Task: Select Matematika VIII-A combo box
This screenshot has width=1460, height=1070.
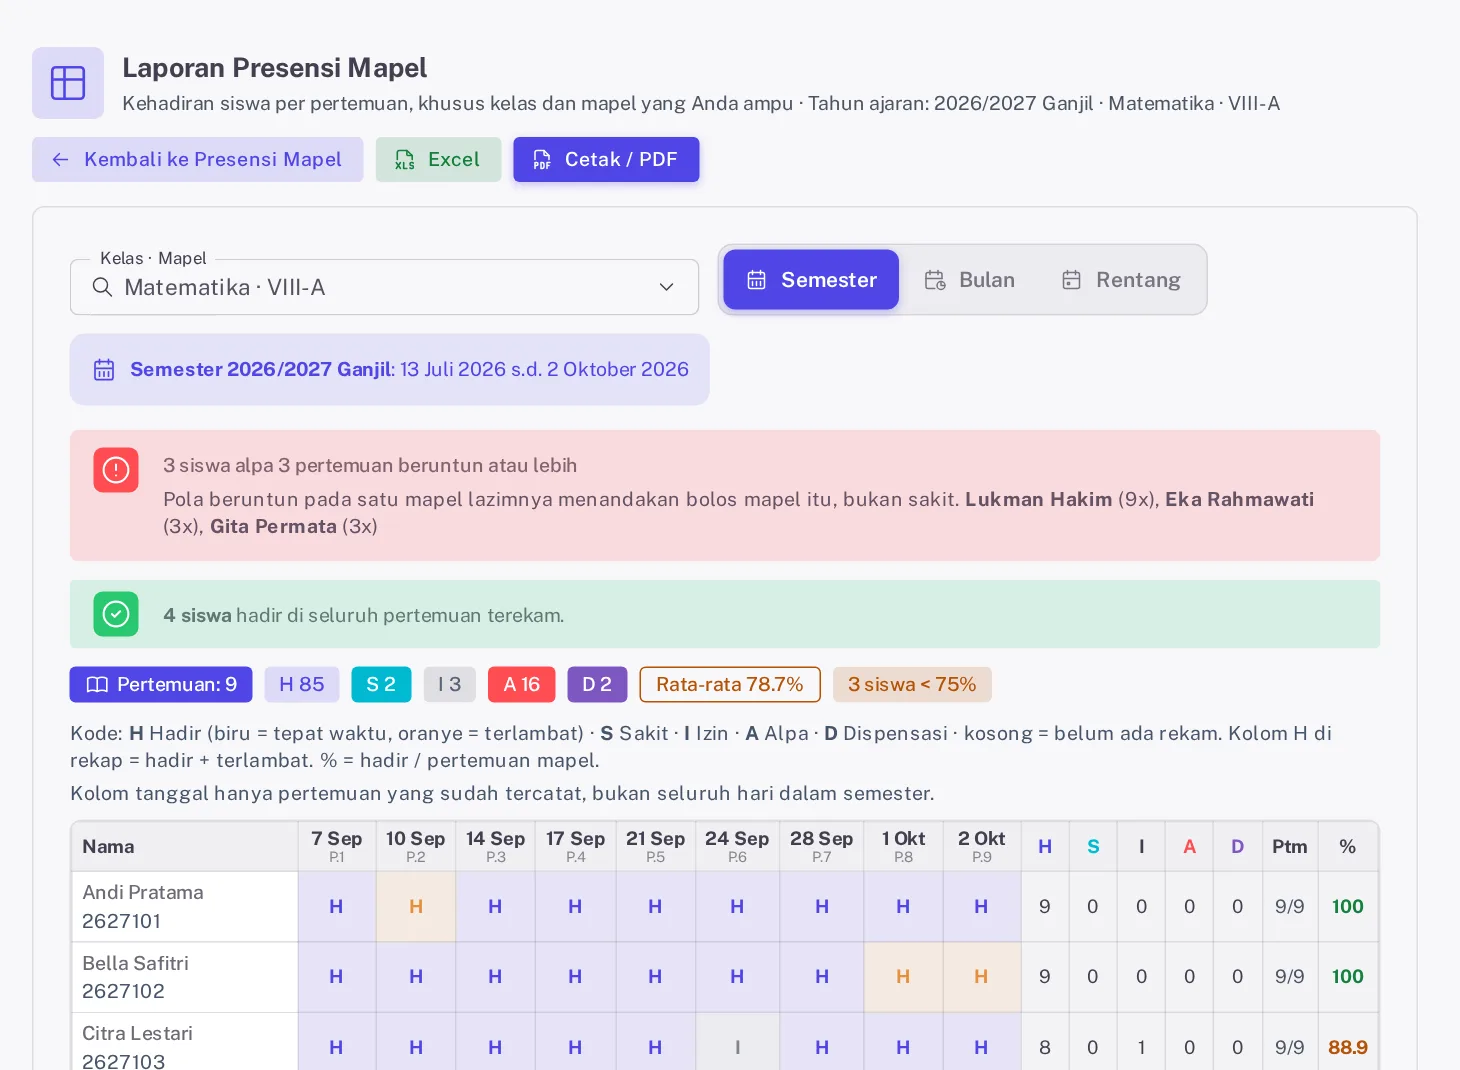Action: click(x=384, y=287)
